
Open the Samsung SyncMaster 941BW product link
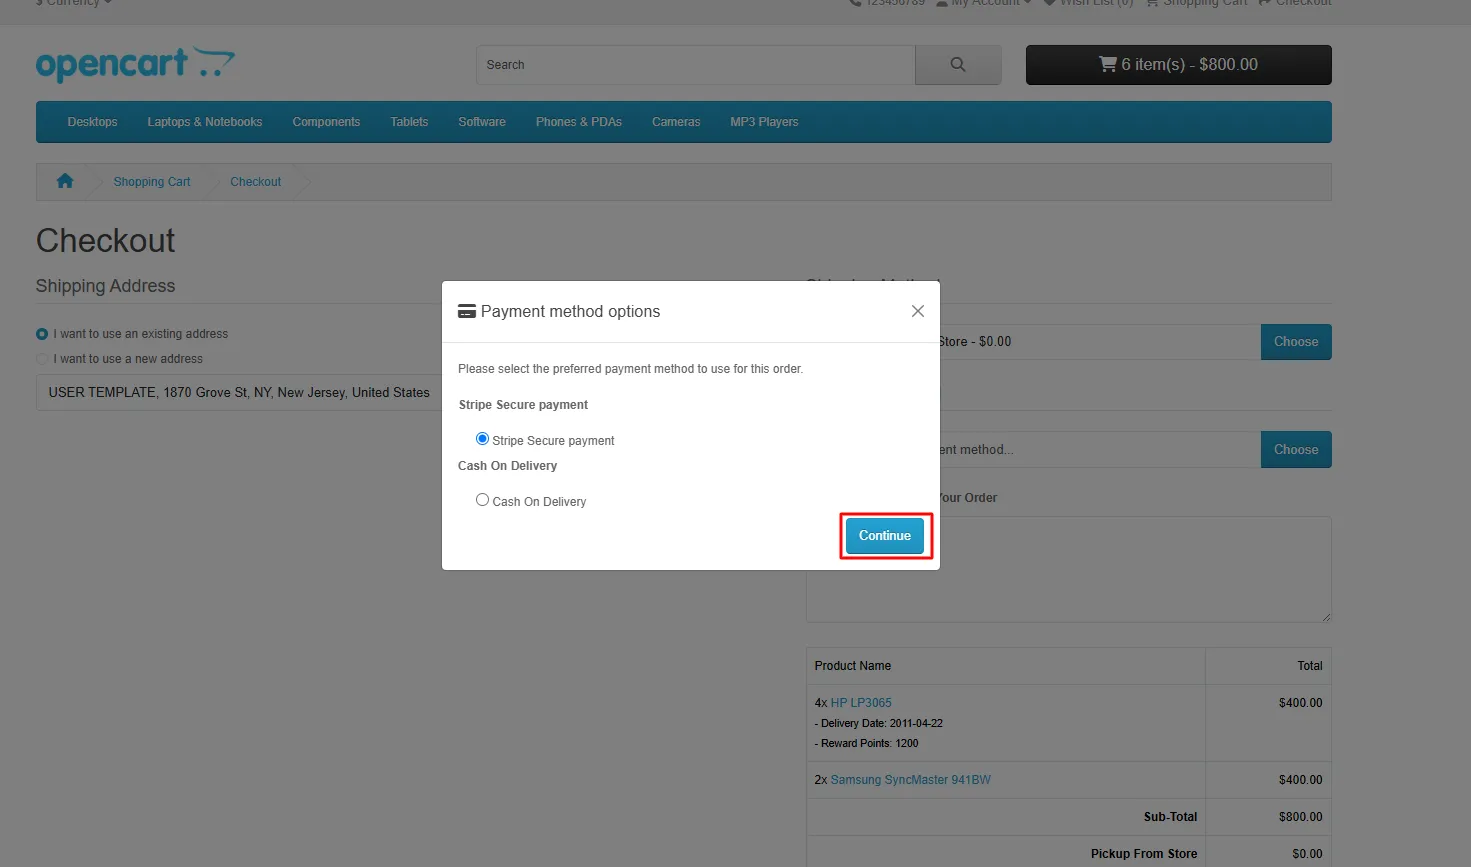(910, 780)
